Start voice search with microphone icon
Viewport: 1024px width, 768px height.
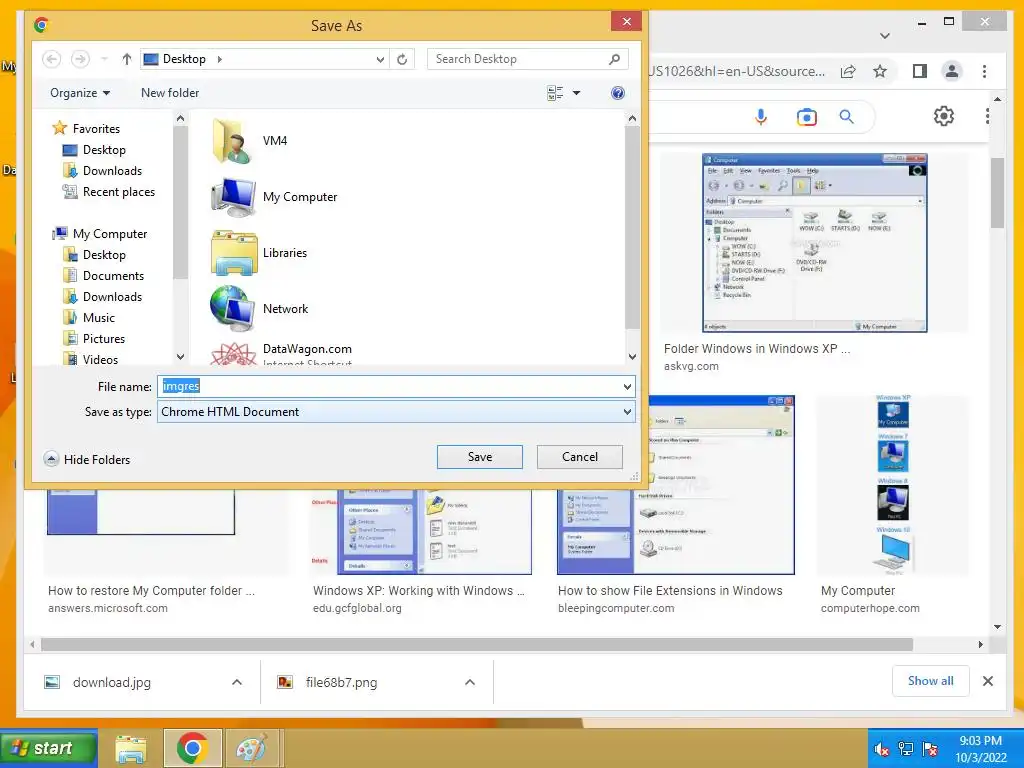pos(760,117)
